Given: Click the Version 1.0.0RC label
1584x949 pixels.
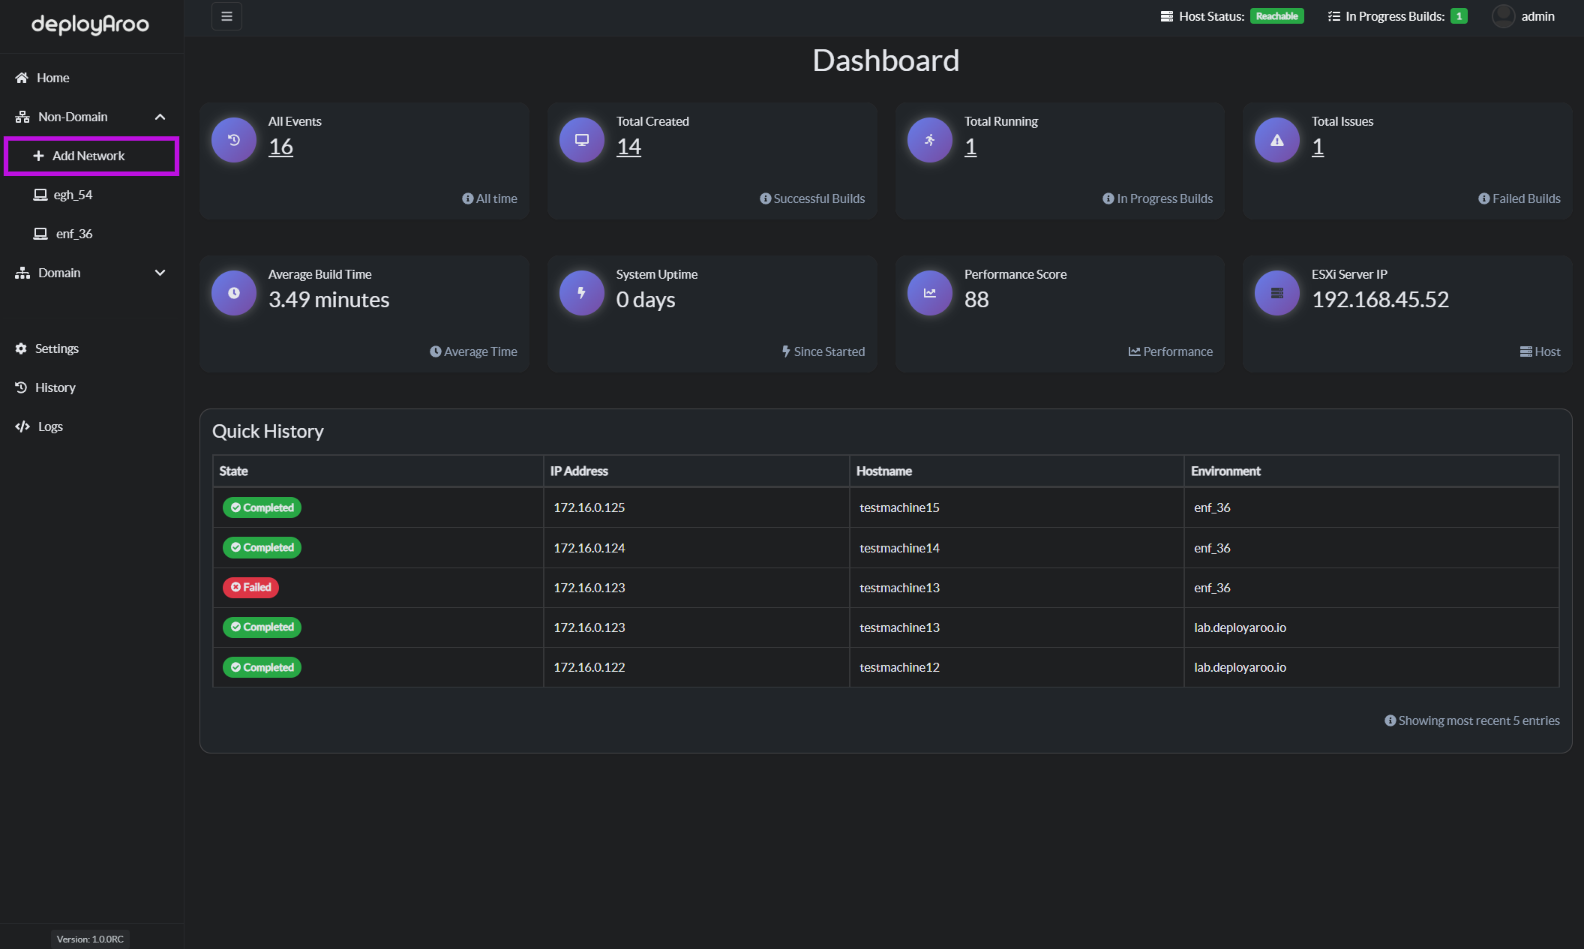Looking at the screenshot, I should coord(90,939).
